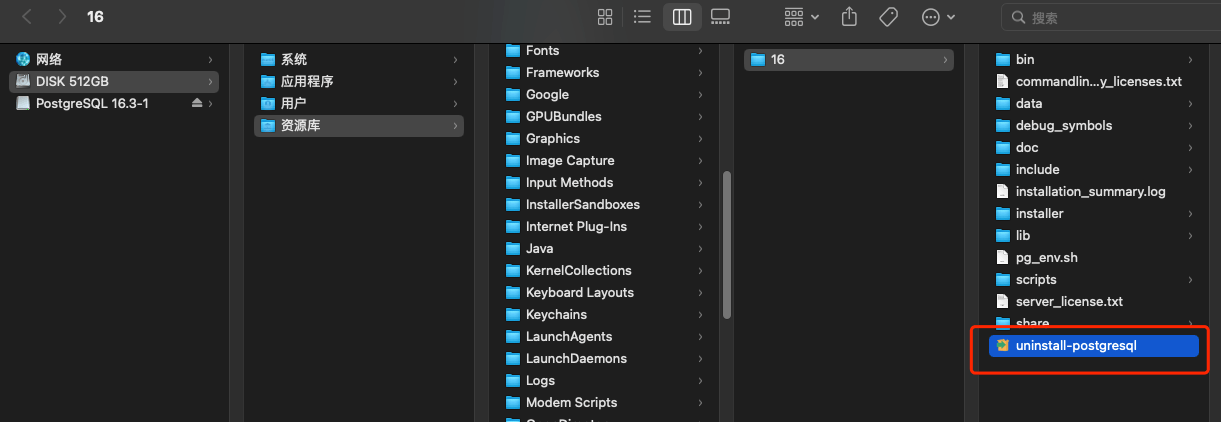The image size is (1221, 422).
Task: Expand the DISK 512GB sidebar chevron
Action: [x=210, y=82]
